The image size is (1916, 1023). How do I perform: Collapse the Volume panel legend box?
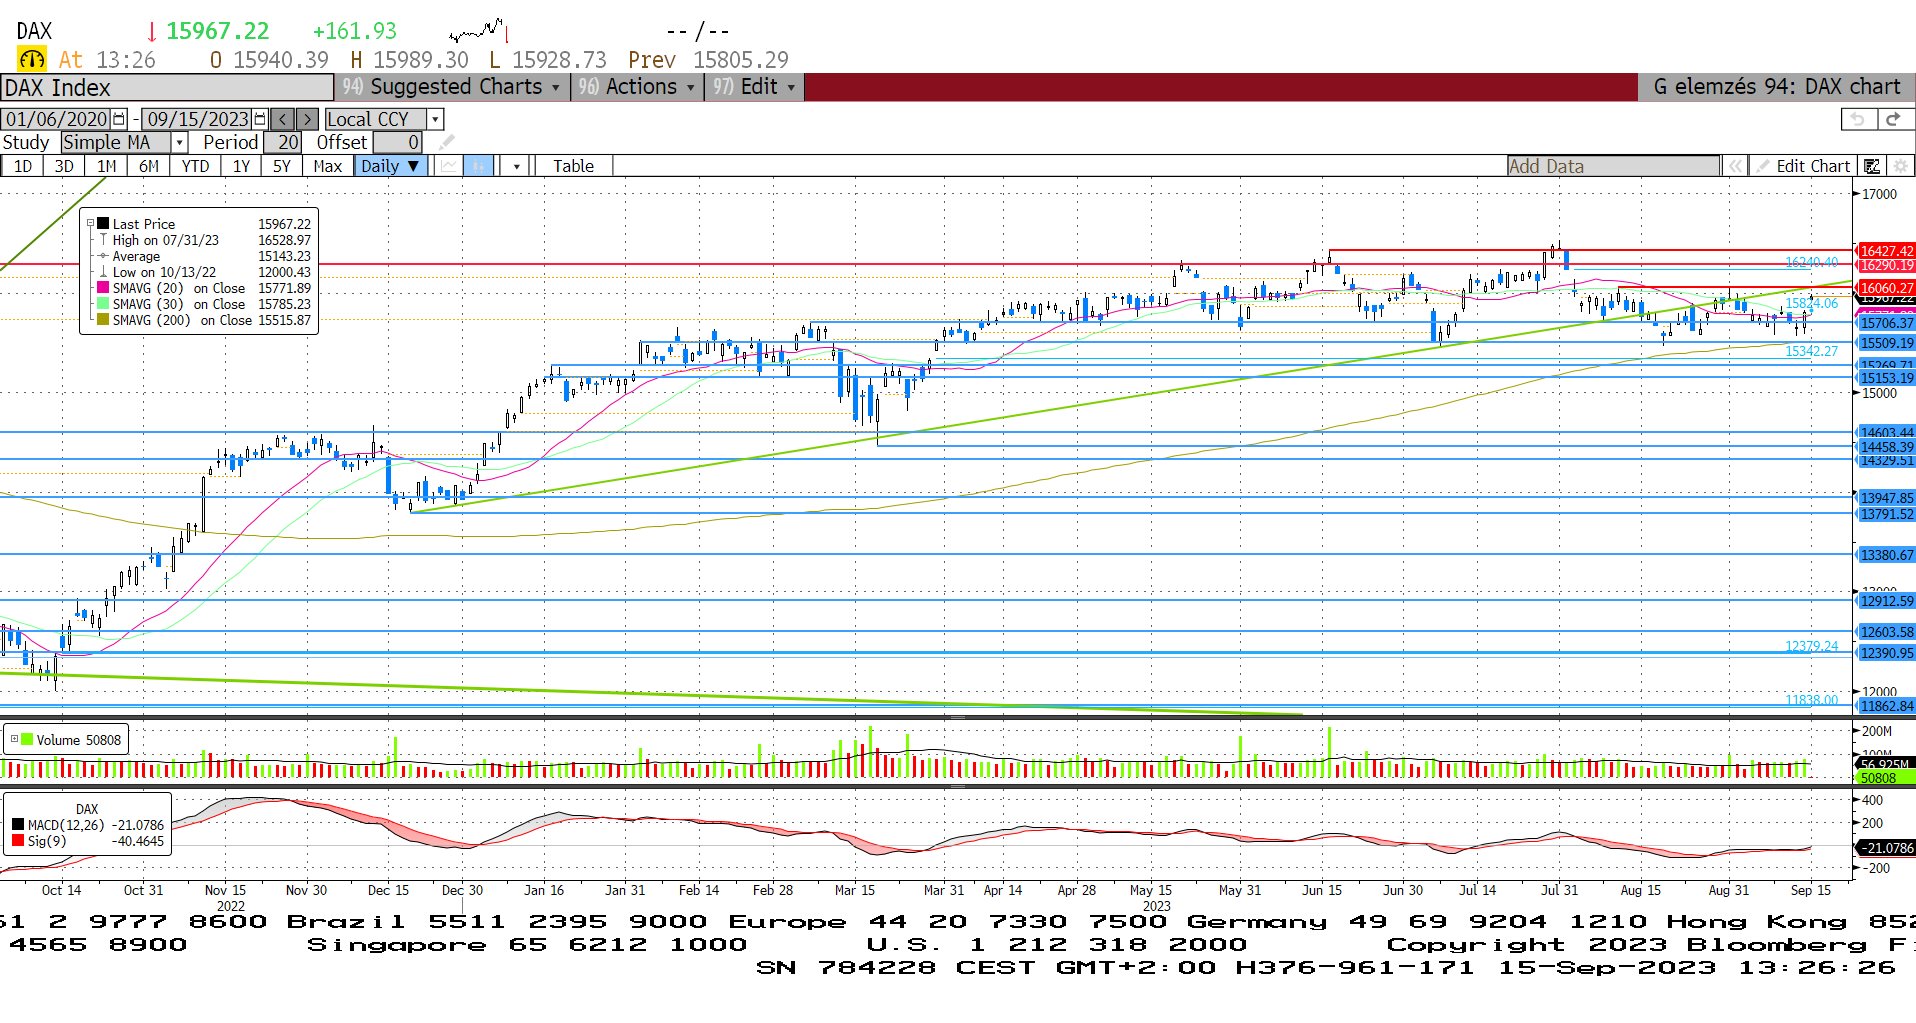[14, 740]
